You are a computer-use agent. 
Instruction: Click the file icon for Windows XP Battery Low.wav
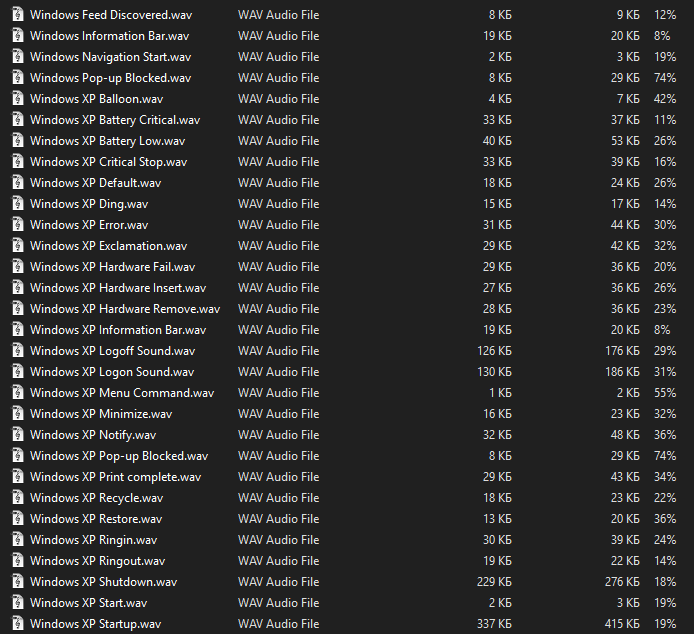point(17,141)
